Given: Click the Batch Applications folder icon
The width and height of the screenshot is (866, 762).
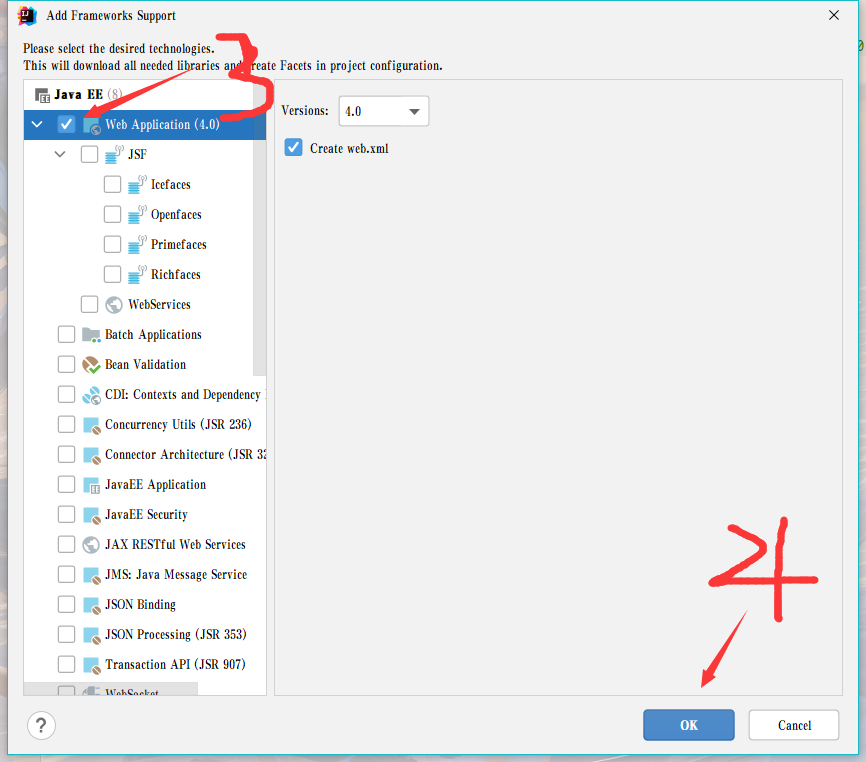Looking at the screenshot, I should (x=91, y=335).
